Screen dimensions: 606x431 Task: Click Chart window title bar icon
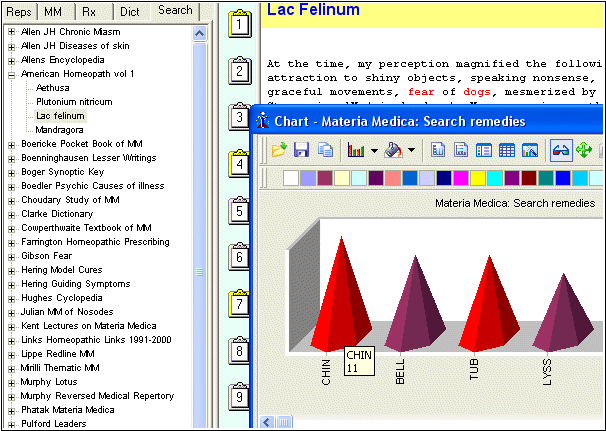pyautogui.click(x=263, y=120)
